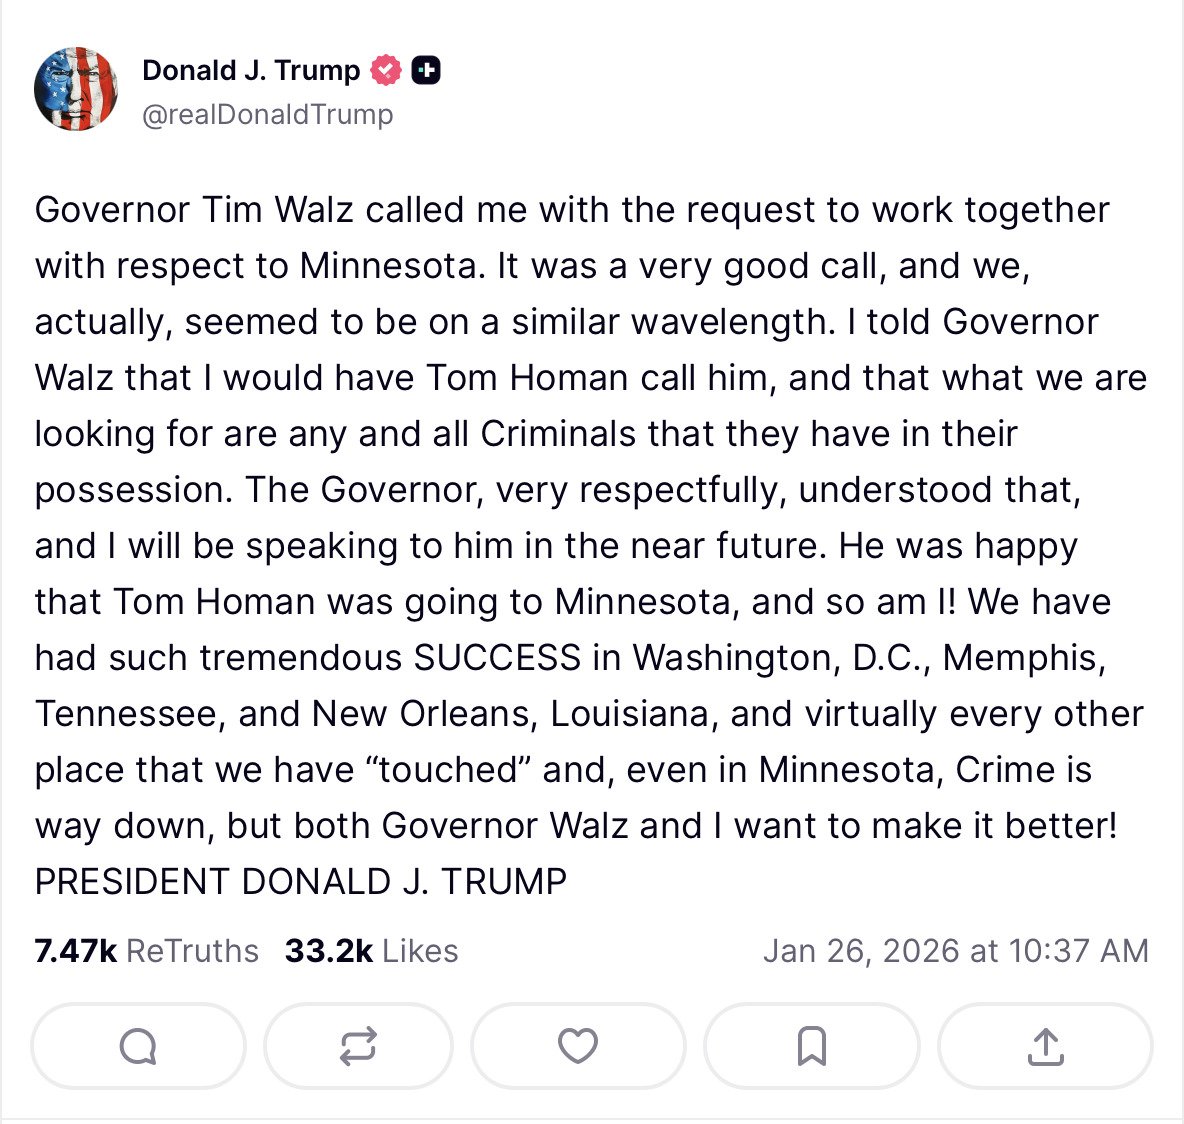Like the post with the heart icon
Screen dimensions: 1184x1124
[x=578, y=1046]
